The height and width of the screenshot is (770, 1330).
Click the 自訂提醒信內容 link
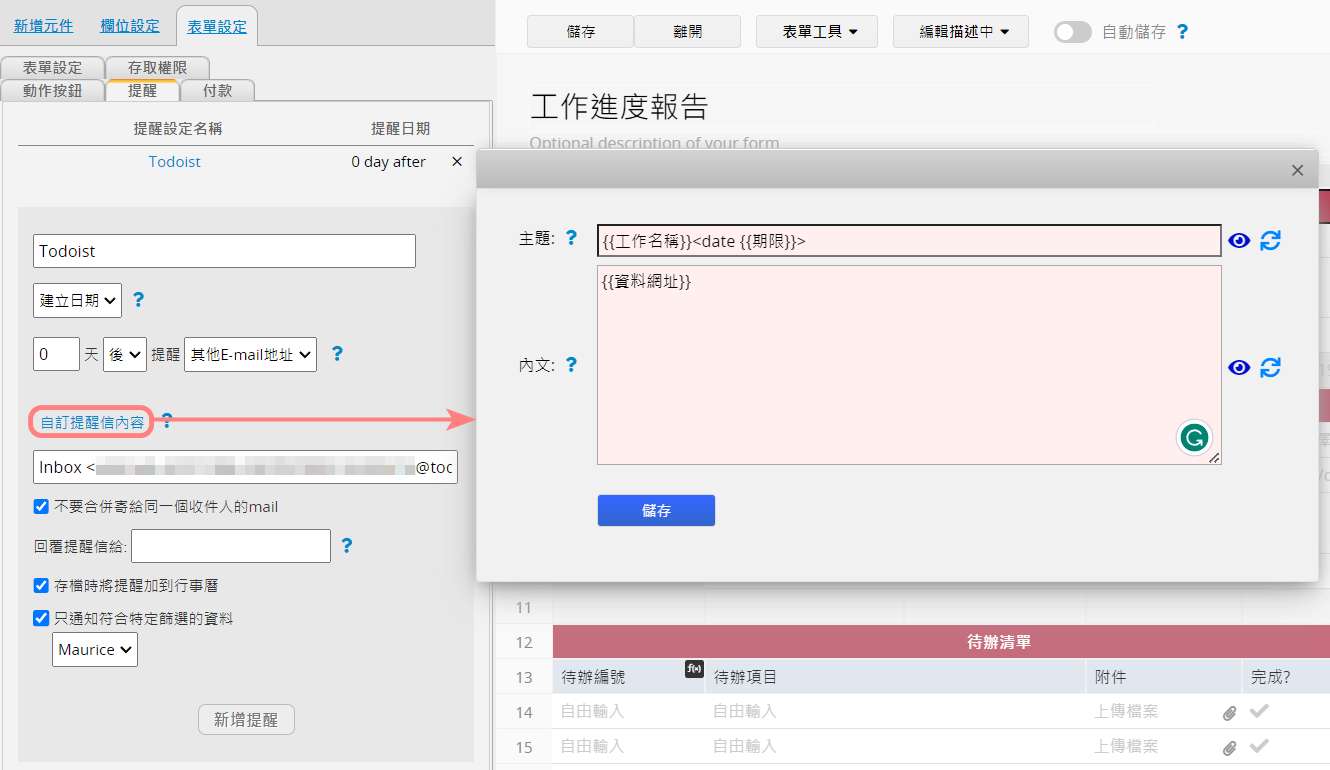[91, 422]
